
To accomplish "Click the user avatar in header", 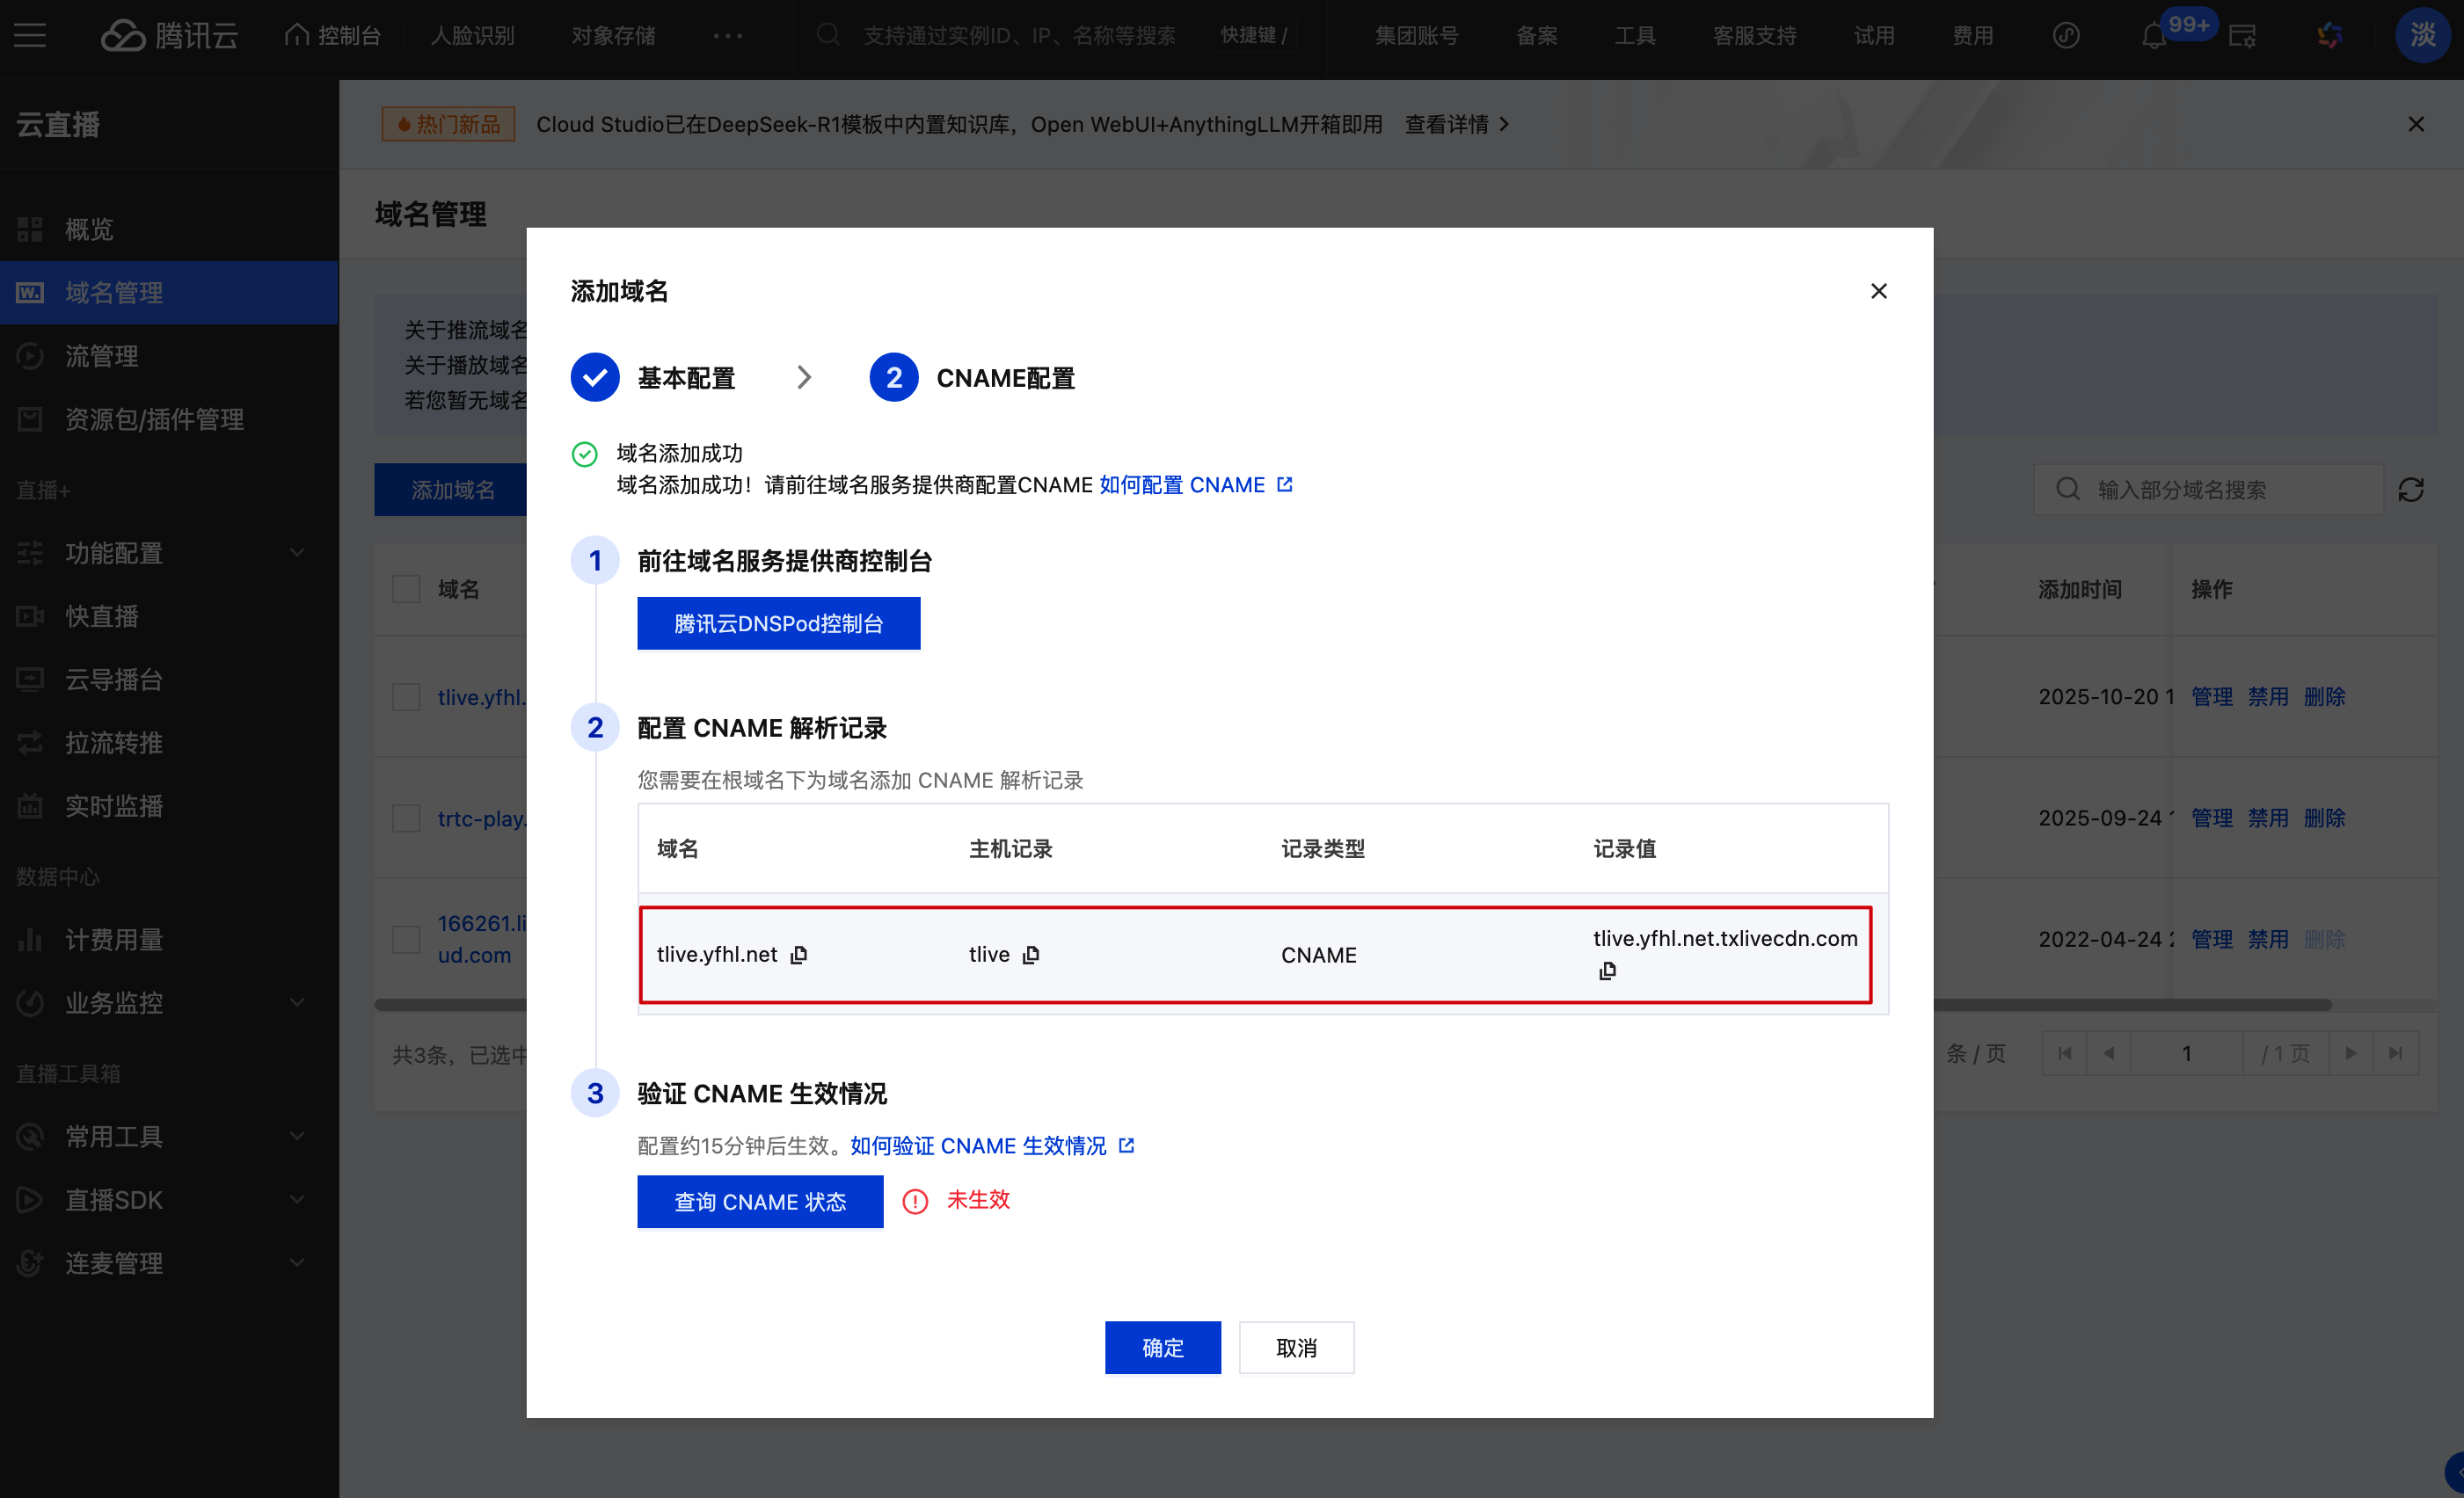I will pos(2421,36).
